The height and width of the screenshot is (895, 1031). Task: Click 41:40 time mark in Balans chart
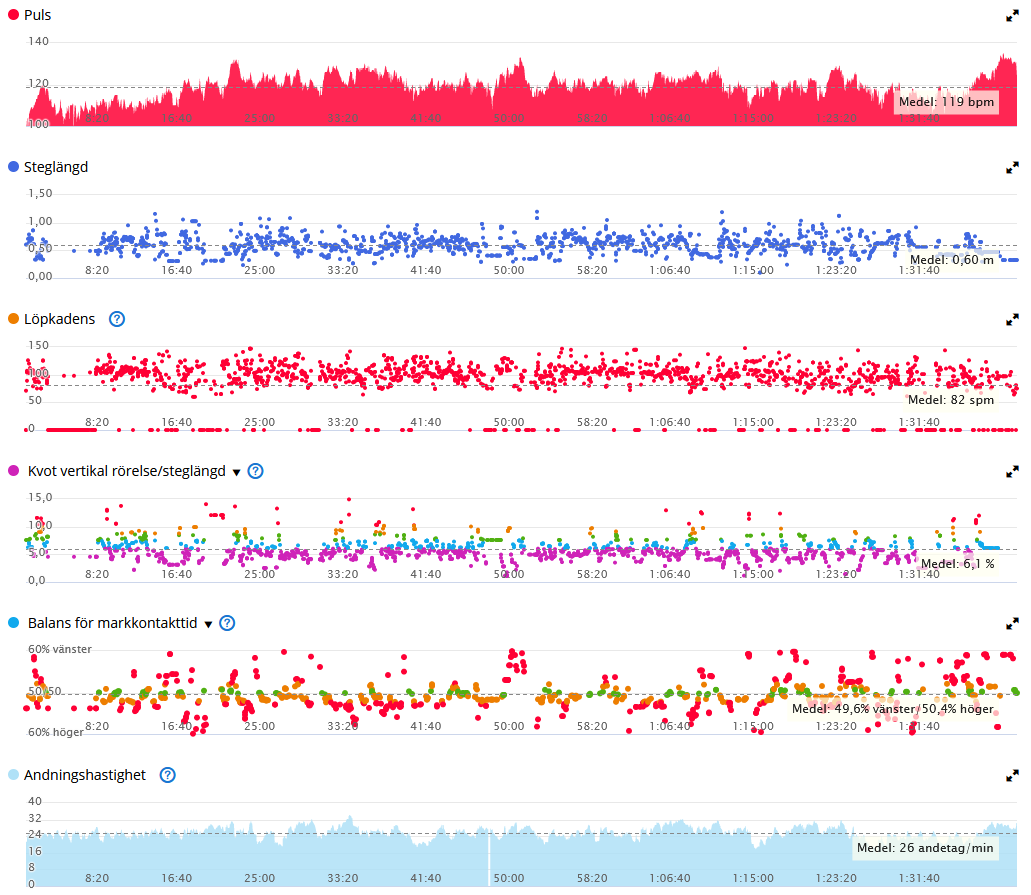click(x=425, y=726)
